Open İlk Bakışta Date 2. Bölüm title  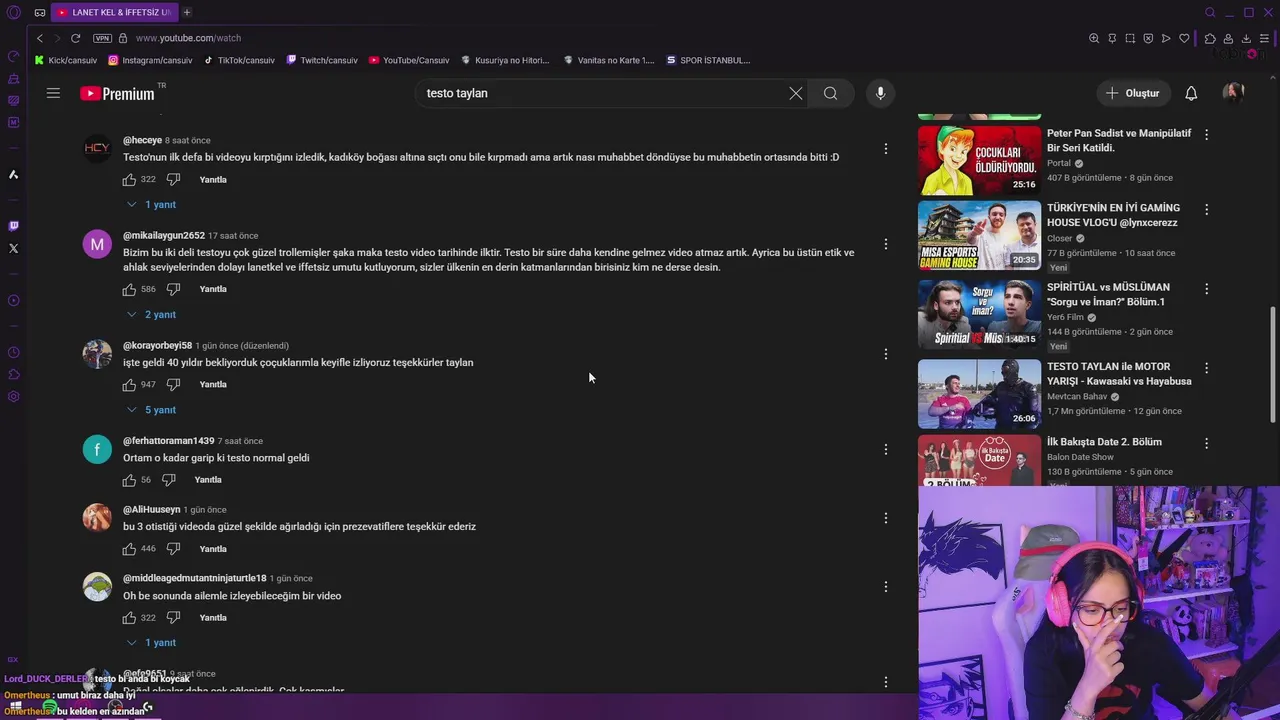(1104, 442)
